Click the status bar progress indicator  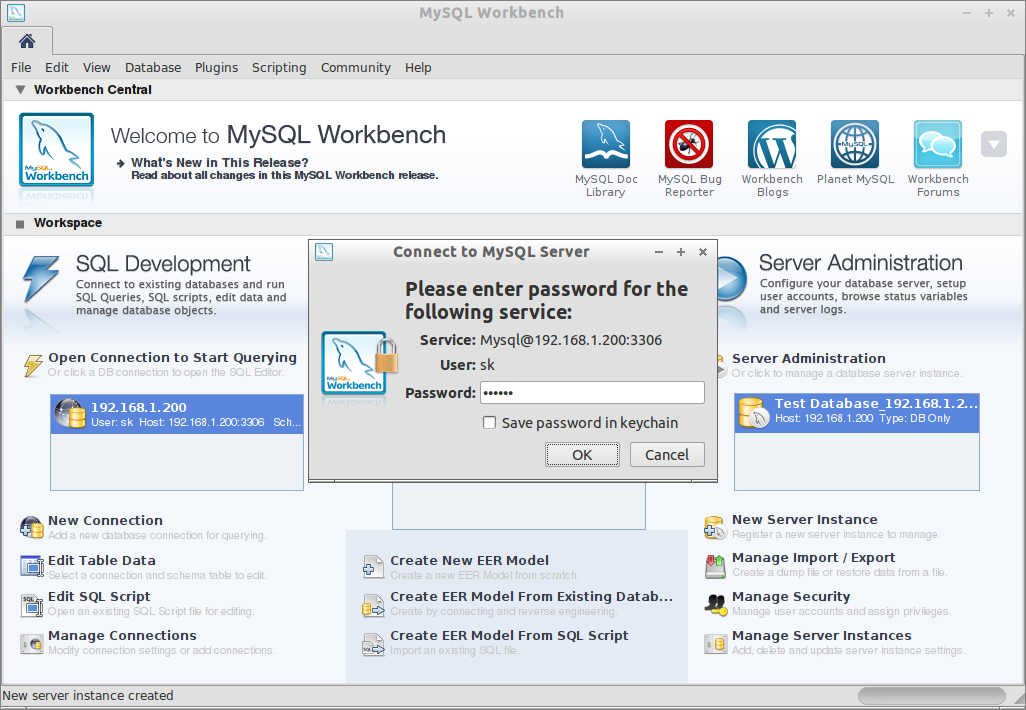[931, 696]
